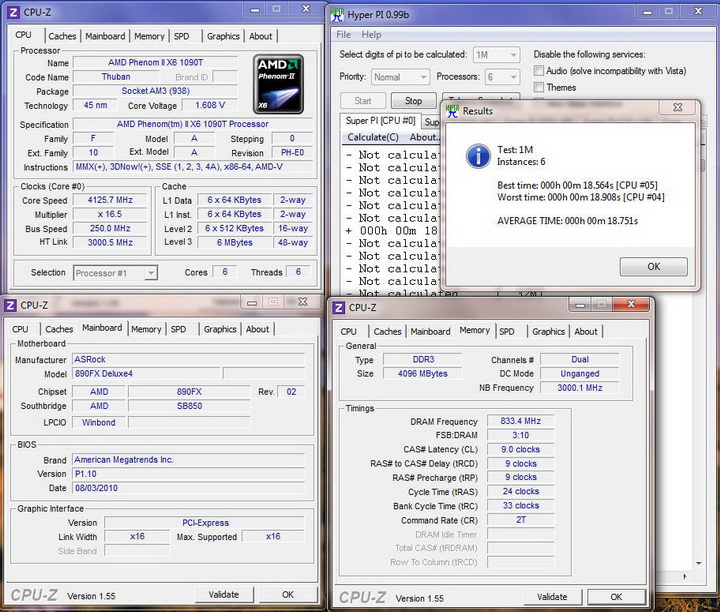
Task: Click OK in the Memory CPU-Z window
Action: point(616,597)
